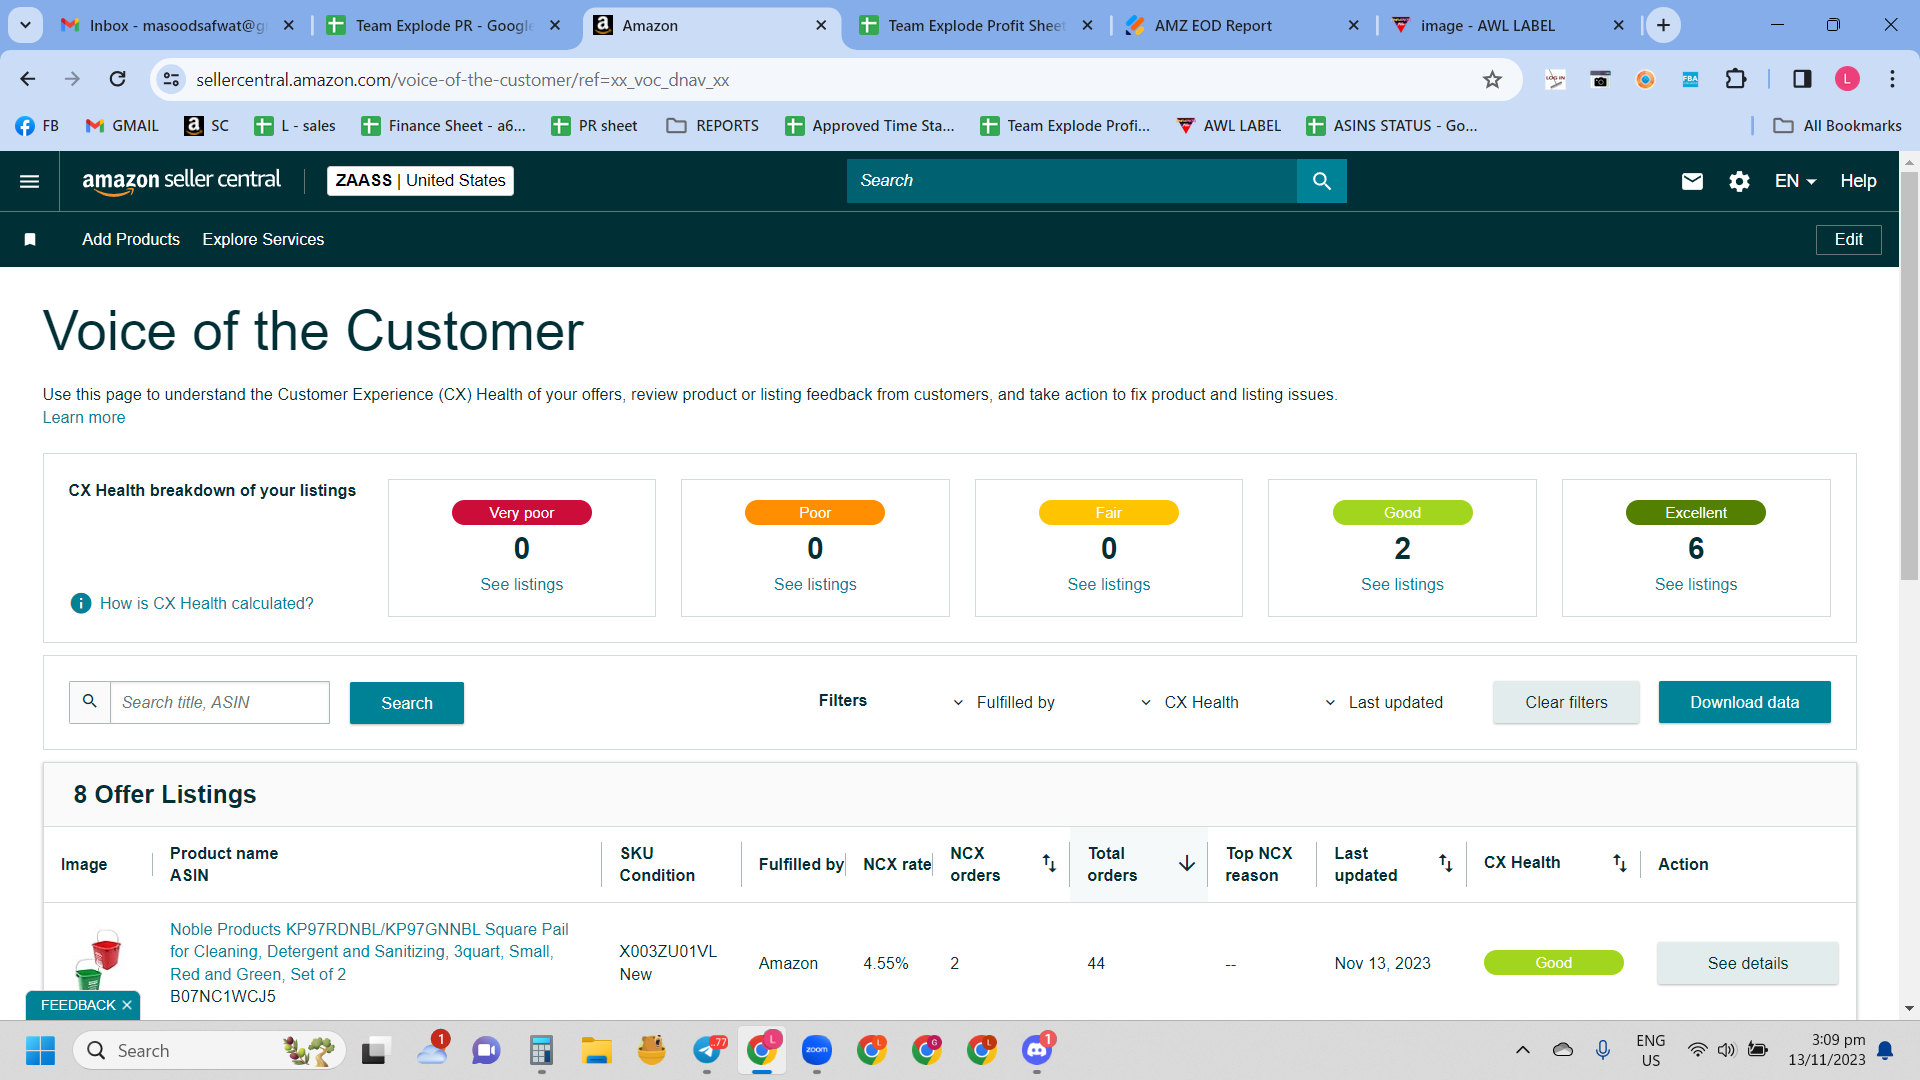Click the site information icon in address bar
Screen dimensions: 1920x1080
(172, 80)
